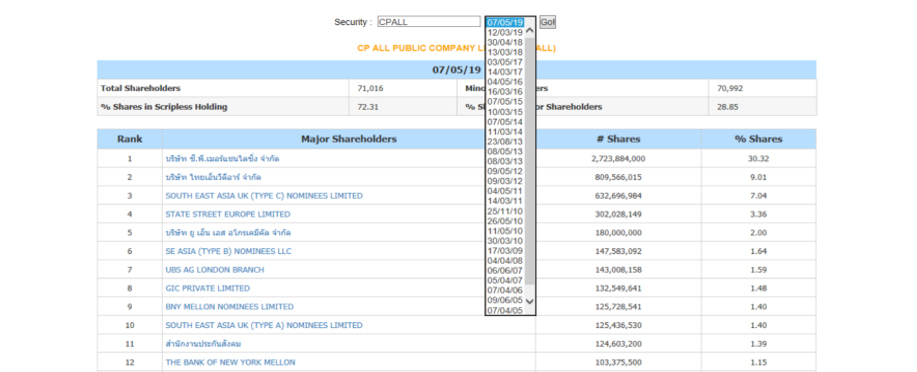Click the UBS AG LONDON BRANCH link

click(x=215, y=270)
